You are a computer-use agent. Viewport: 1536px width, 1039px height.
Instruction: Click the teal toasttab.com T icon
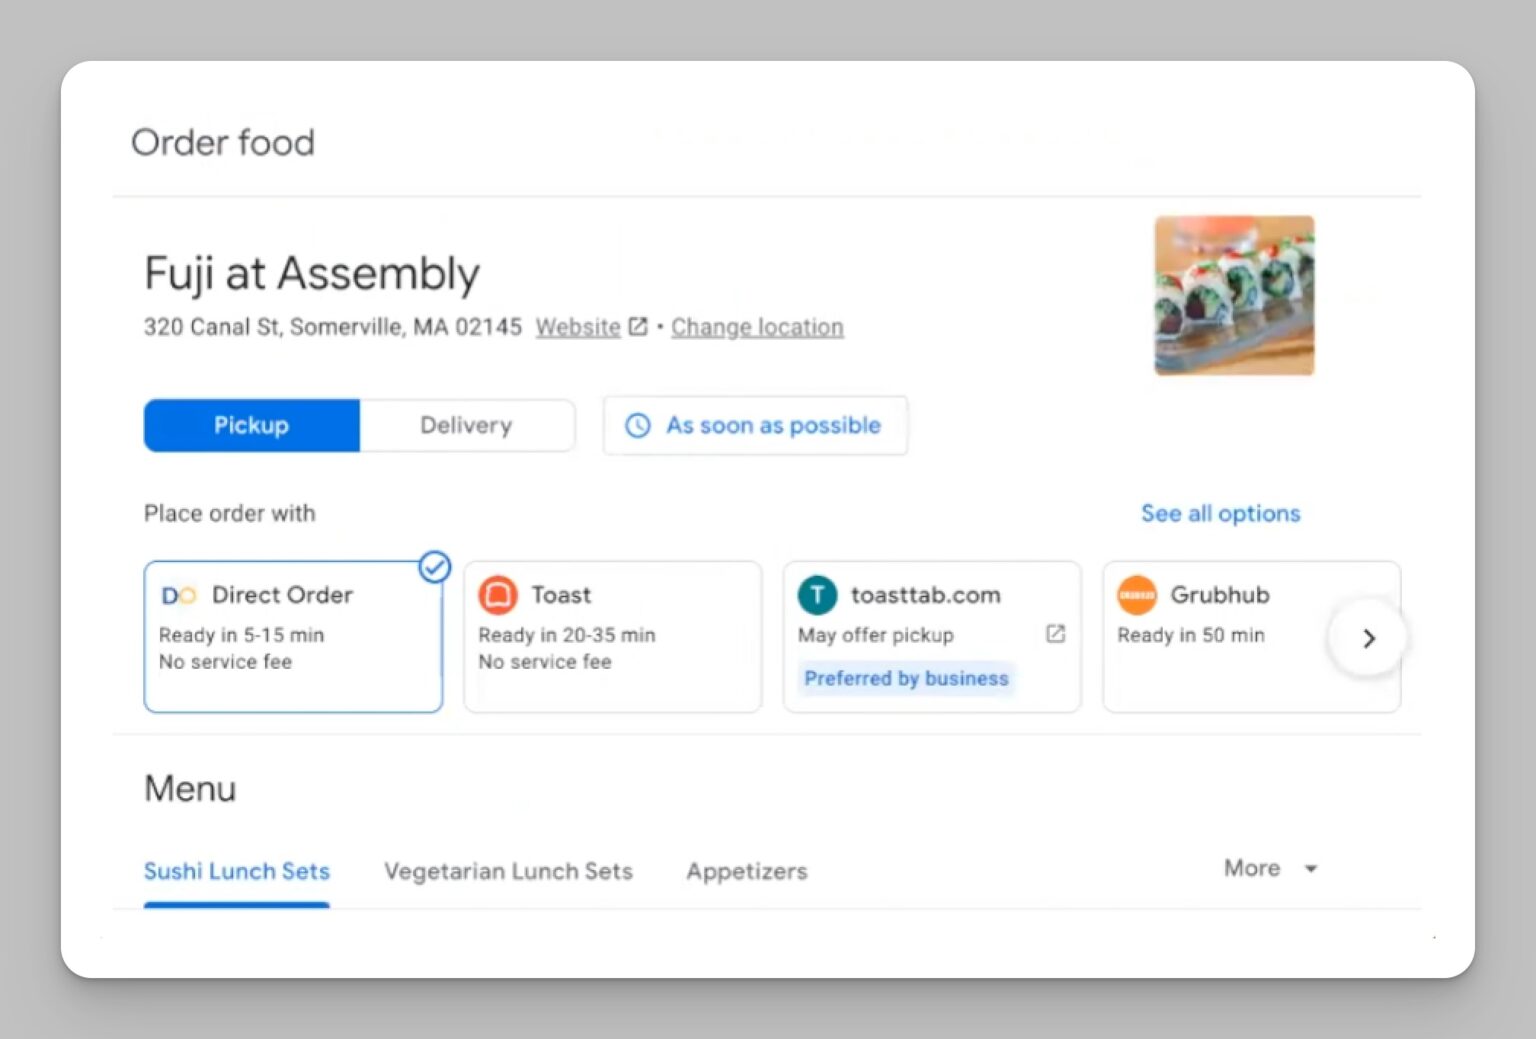click(x=817, y=595)
